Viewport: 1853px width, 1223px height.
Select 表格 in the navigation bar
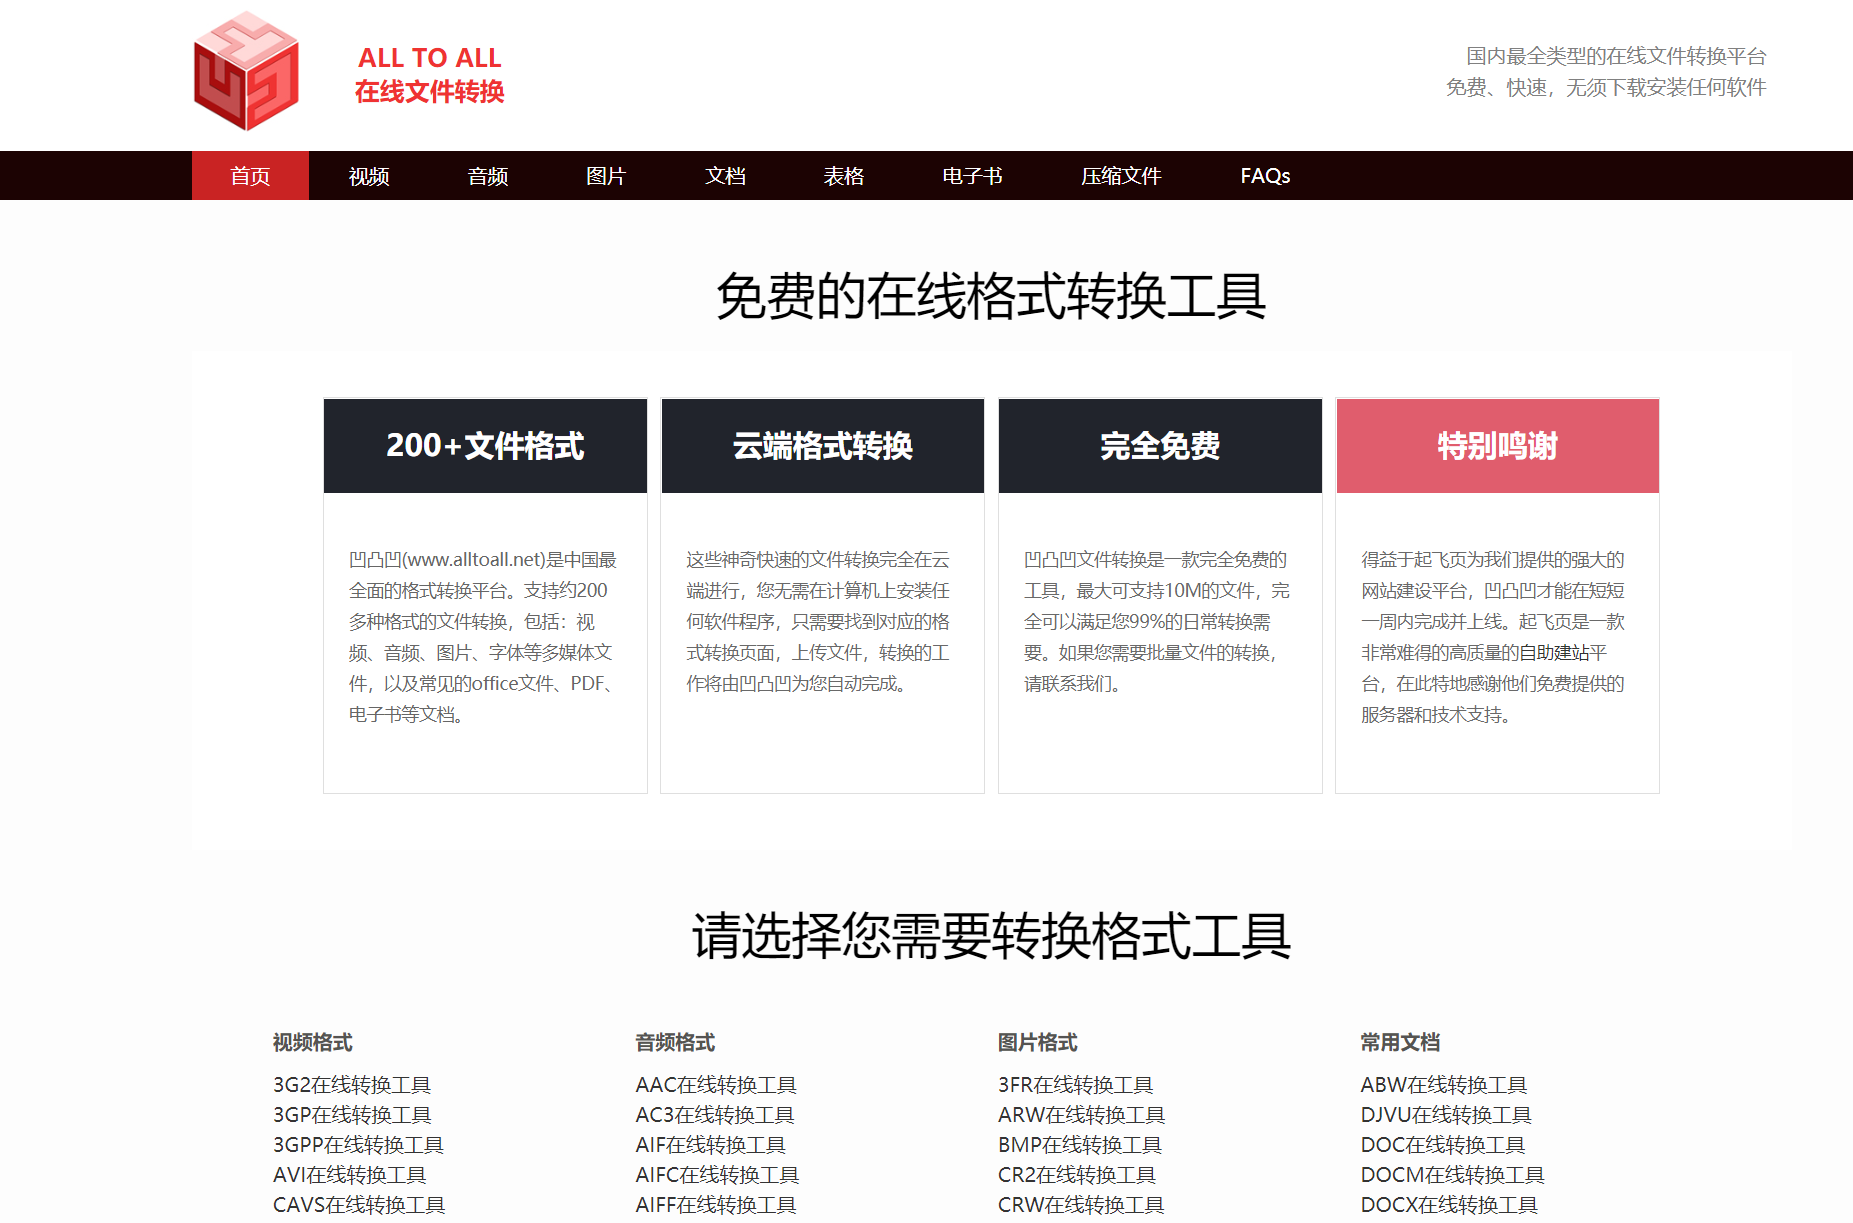[x=844, y=176]
